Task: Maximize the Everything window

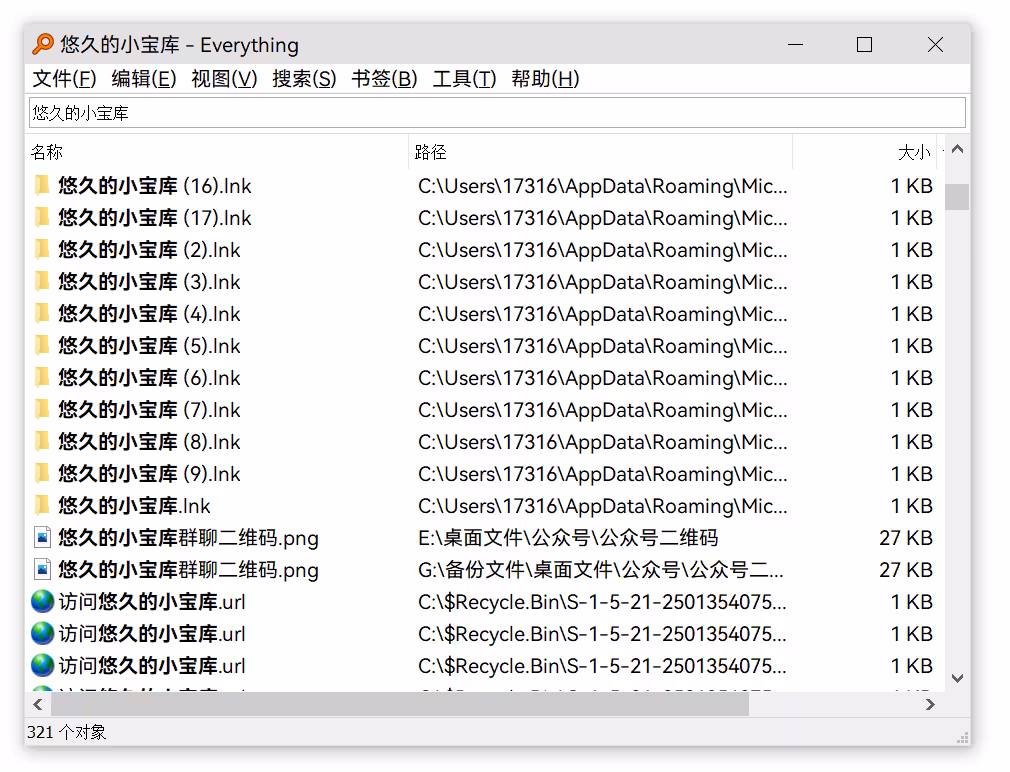Action: pos(864,44)
